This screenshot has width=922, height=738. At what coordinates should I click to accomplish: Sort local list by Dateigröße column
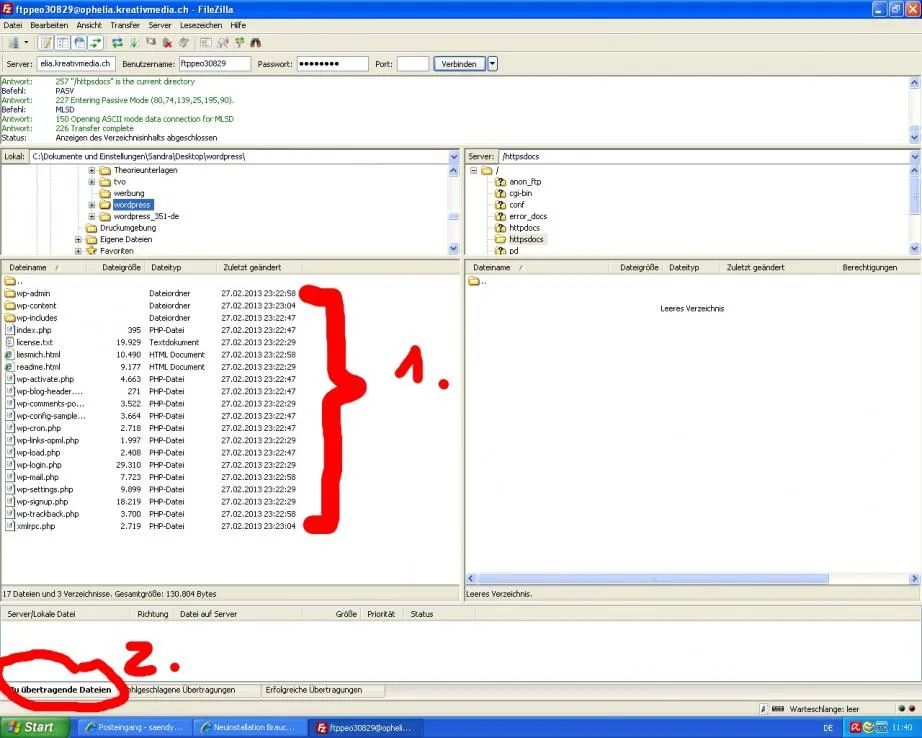pyautogui.click(x=121, y=268)
